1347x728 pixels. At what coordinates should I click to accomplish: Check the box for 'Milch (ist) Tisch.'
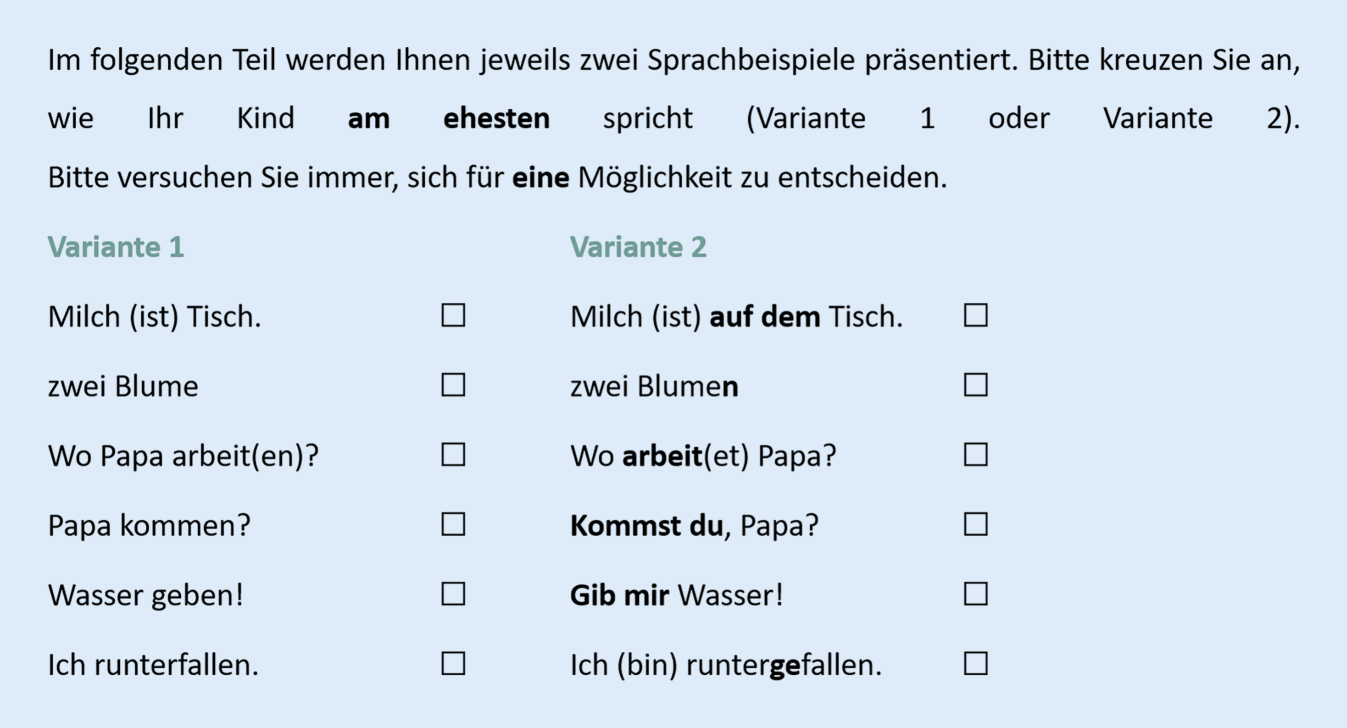[x=453, y=316]
